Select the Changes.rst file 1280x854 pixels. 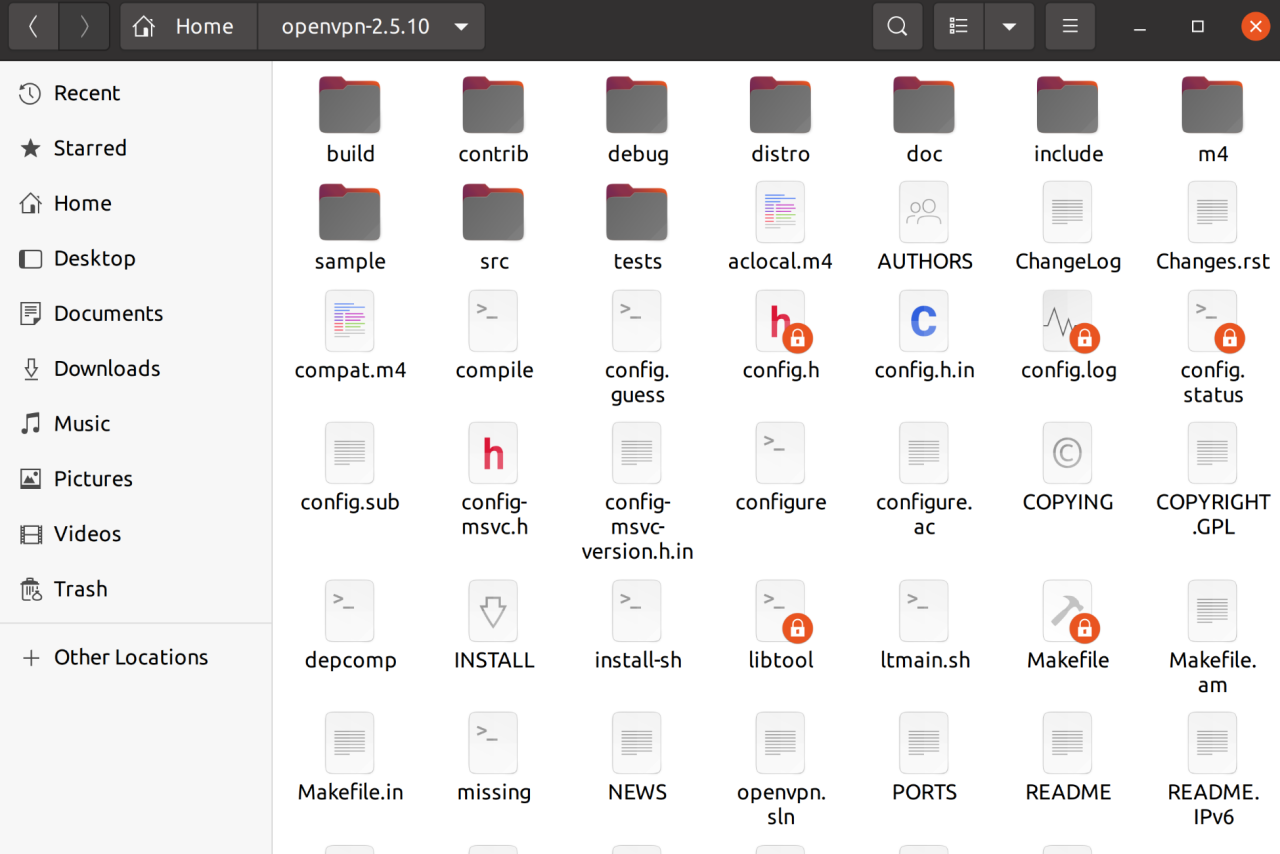pyautogui.click(x=1212, y=228)
